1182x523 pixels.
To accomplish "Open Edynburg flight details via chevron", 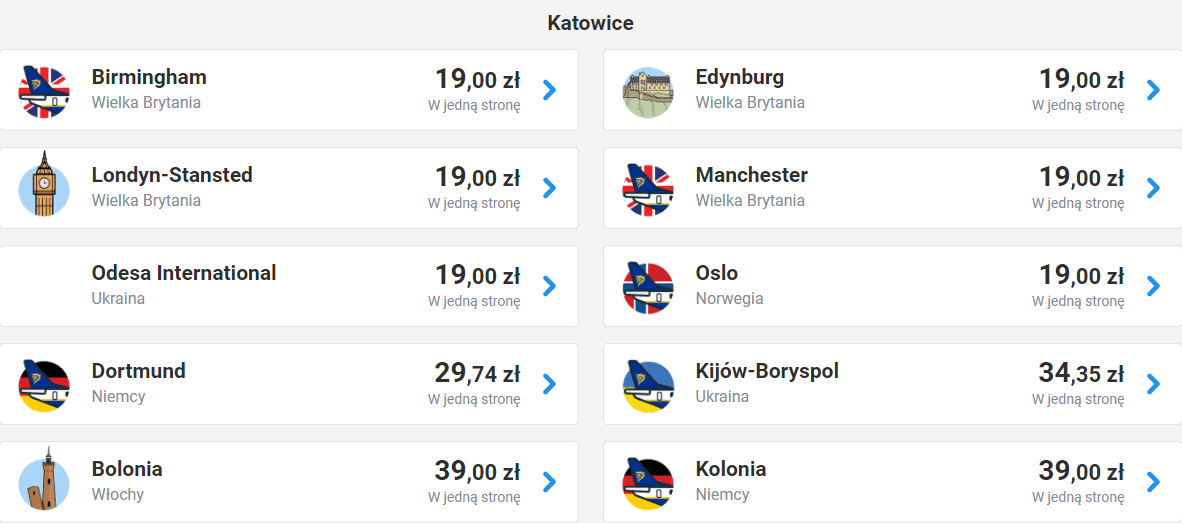I will 1153,90.
